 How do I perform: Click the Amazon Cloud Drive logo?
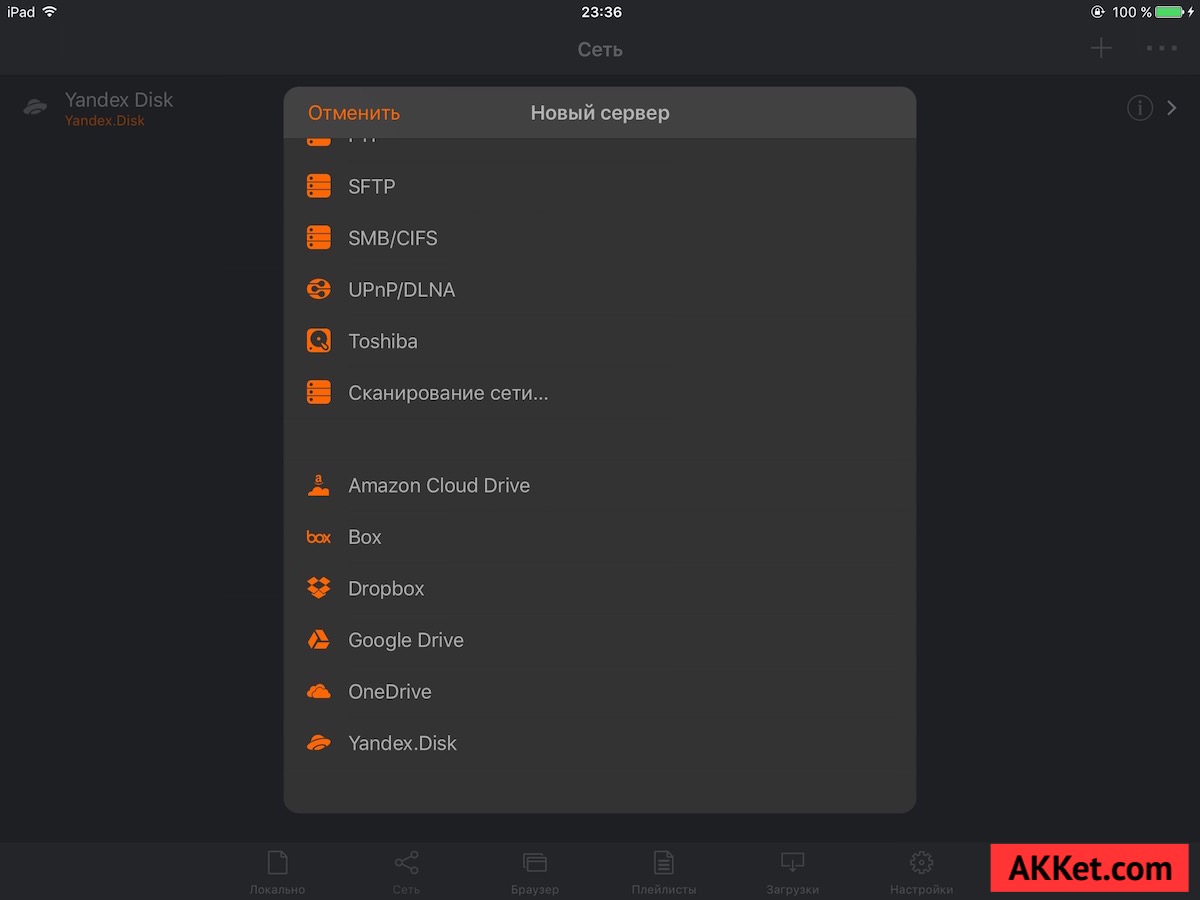point(318,485)
